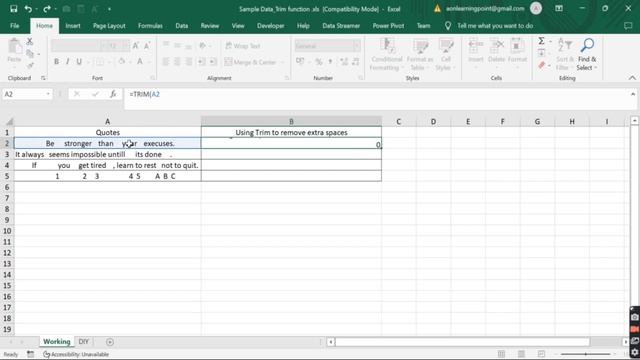Select the row 5 header

[x=7, y=176]
